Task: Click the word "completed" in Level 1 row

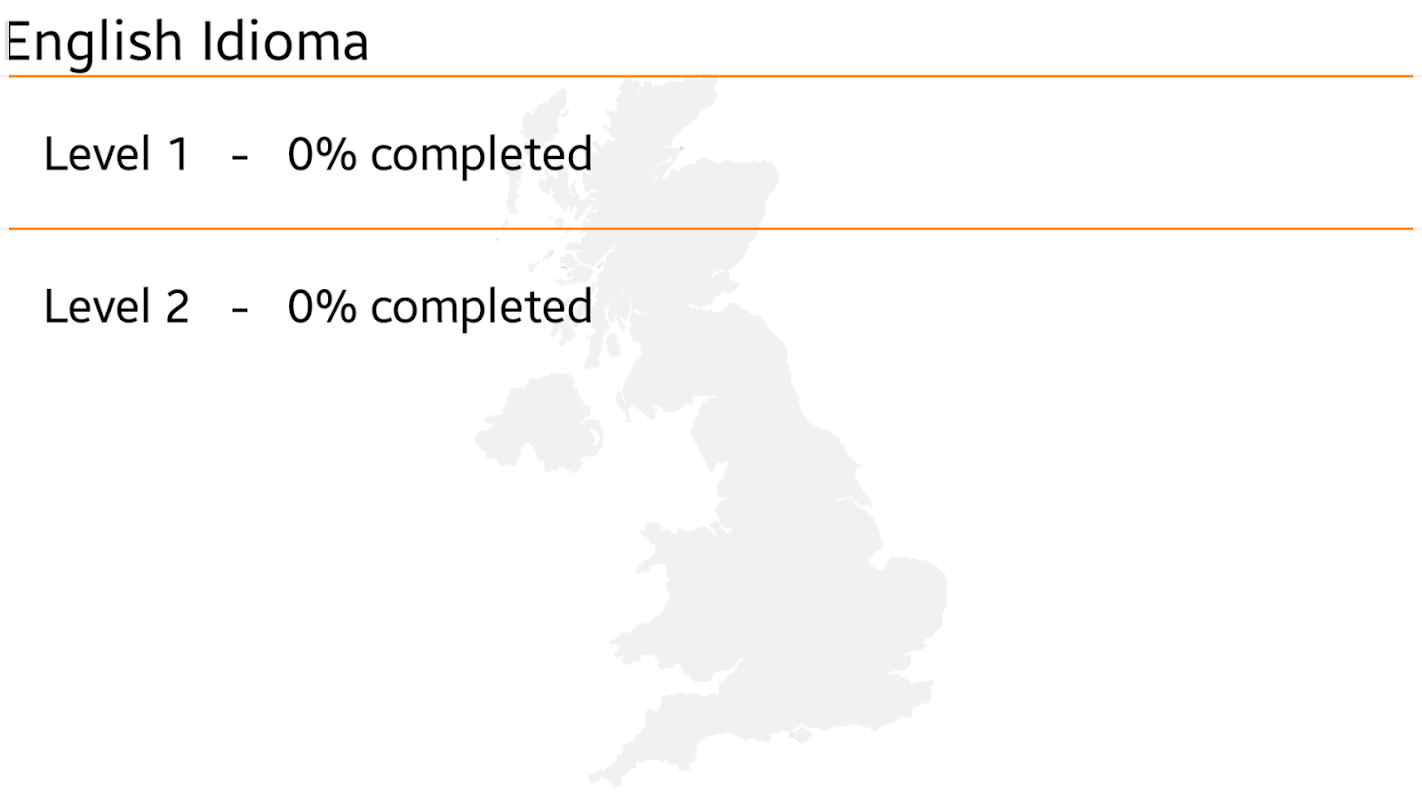Action: (x=481, y=156)
